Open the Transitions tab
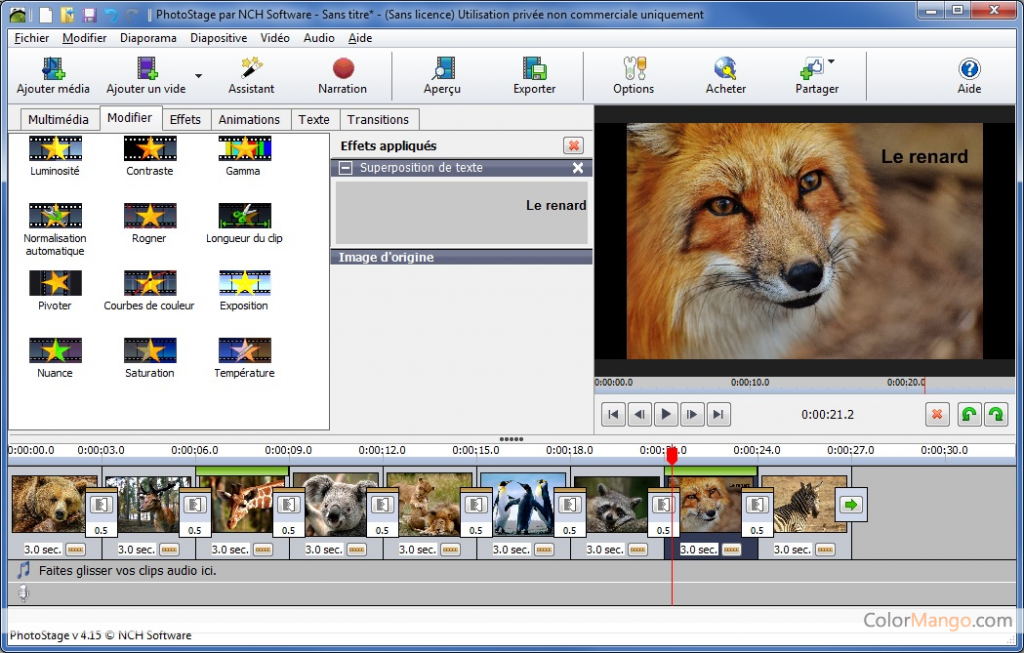The width and height of the screenshot is (1024, 653). (x=378, y=119)
